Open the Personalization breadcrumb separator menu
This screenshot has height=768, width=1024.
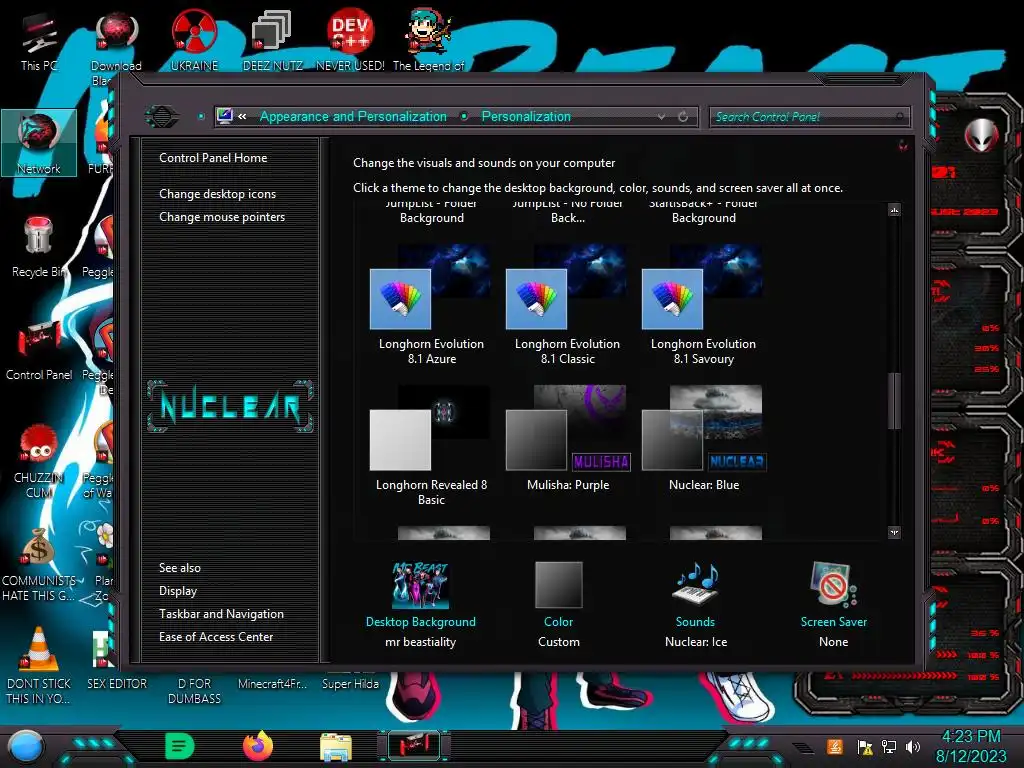pos(464,117)
